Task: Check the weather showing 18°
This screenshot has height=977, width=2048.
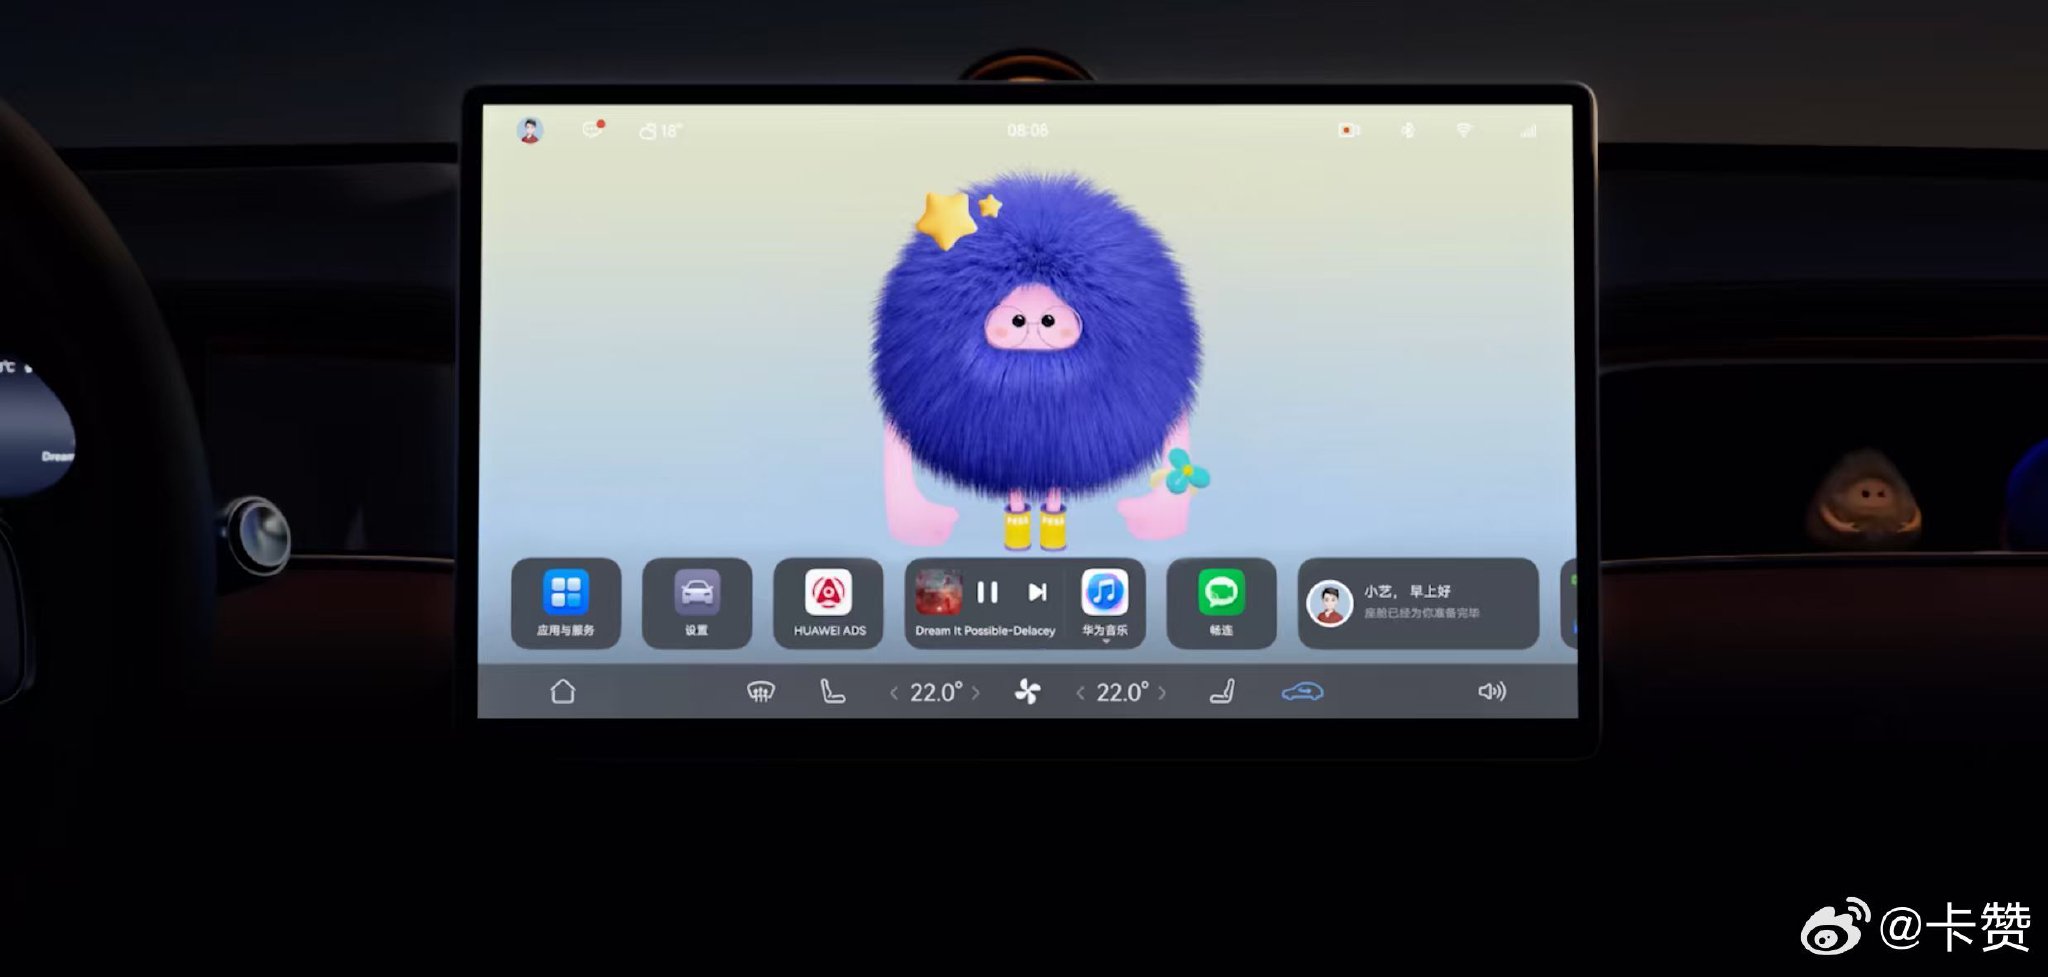Action: point(660,131)
